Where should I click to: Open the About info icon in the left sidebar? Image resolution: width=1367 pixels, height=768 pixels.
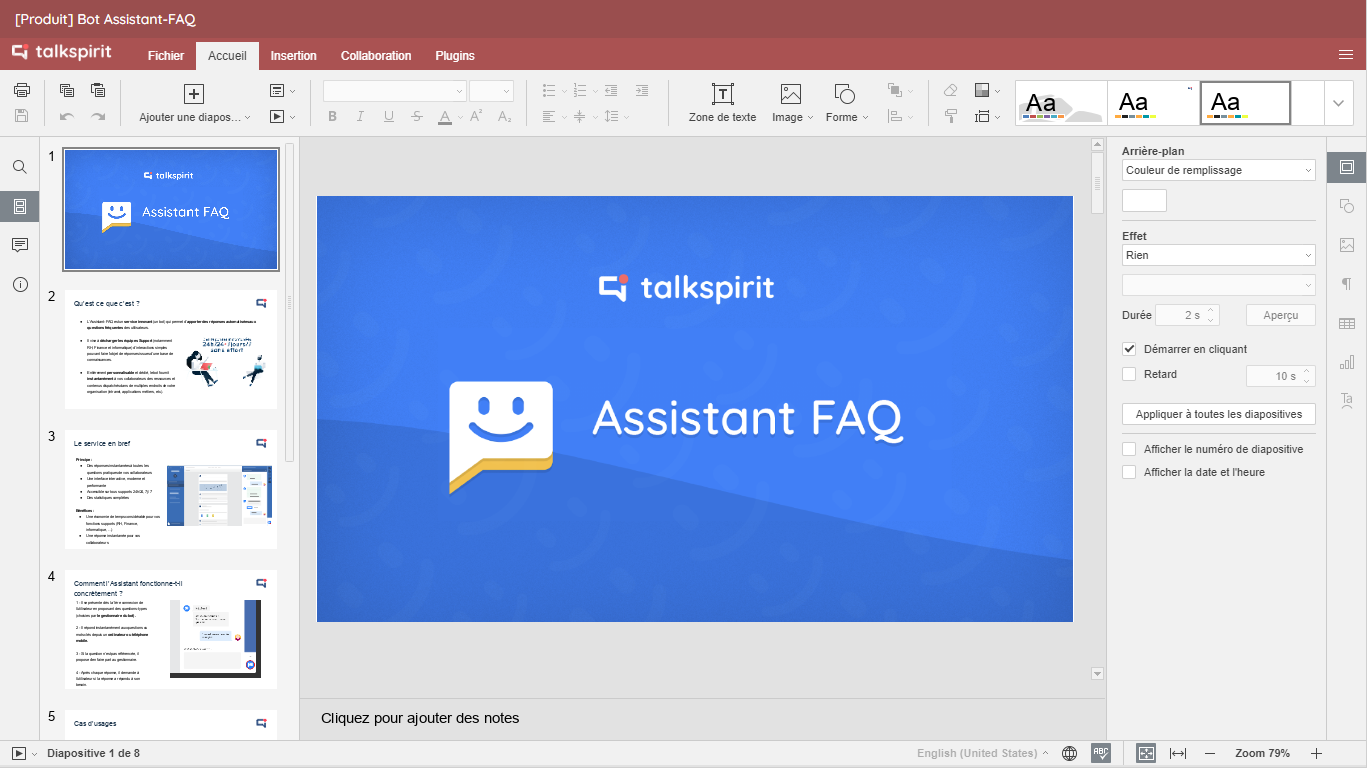19,284
